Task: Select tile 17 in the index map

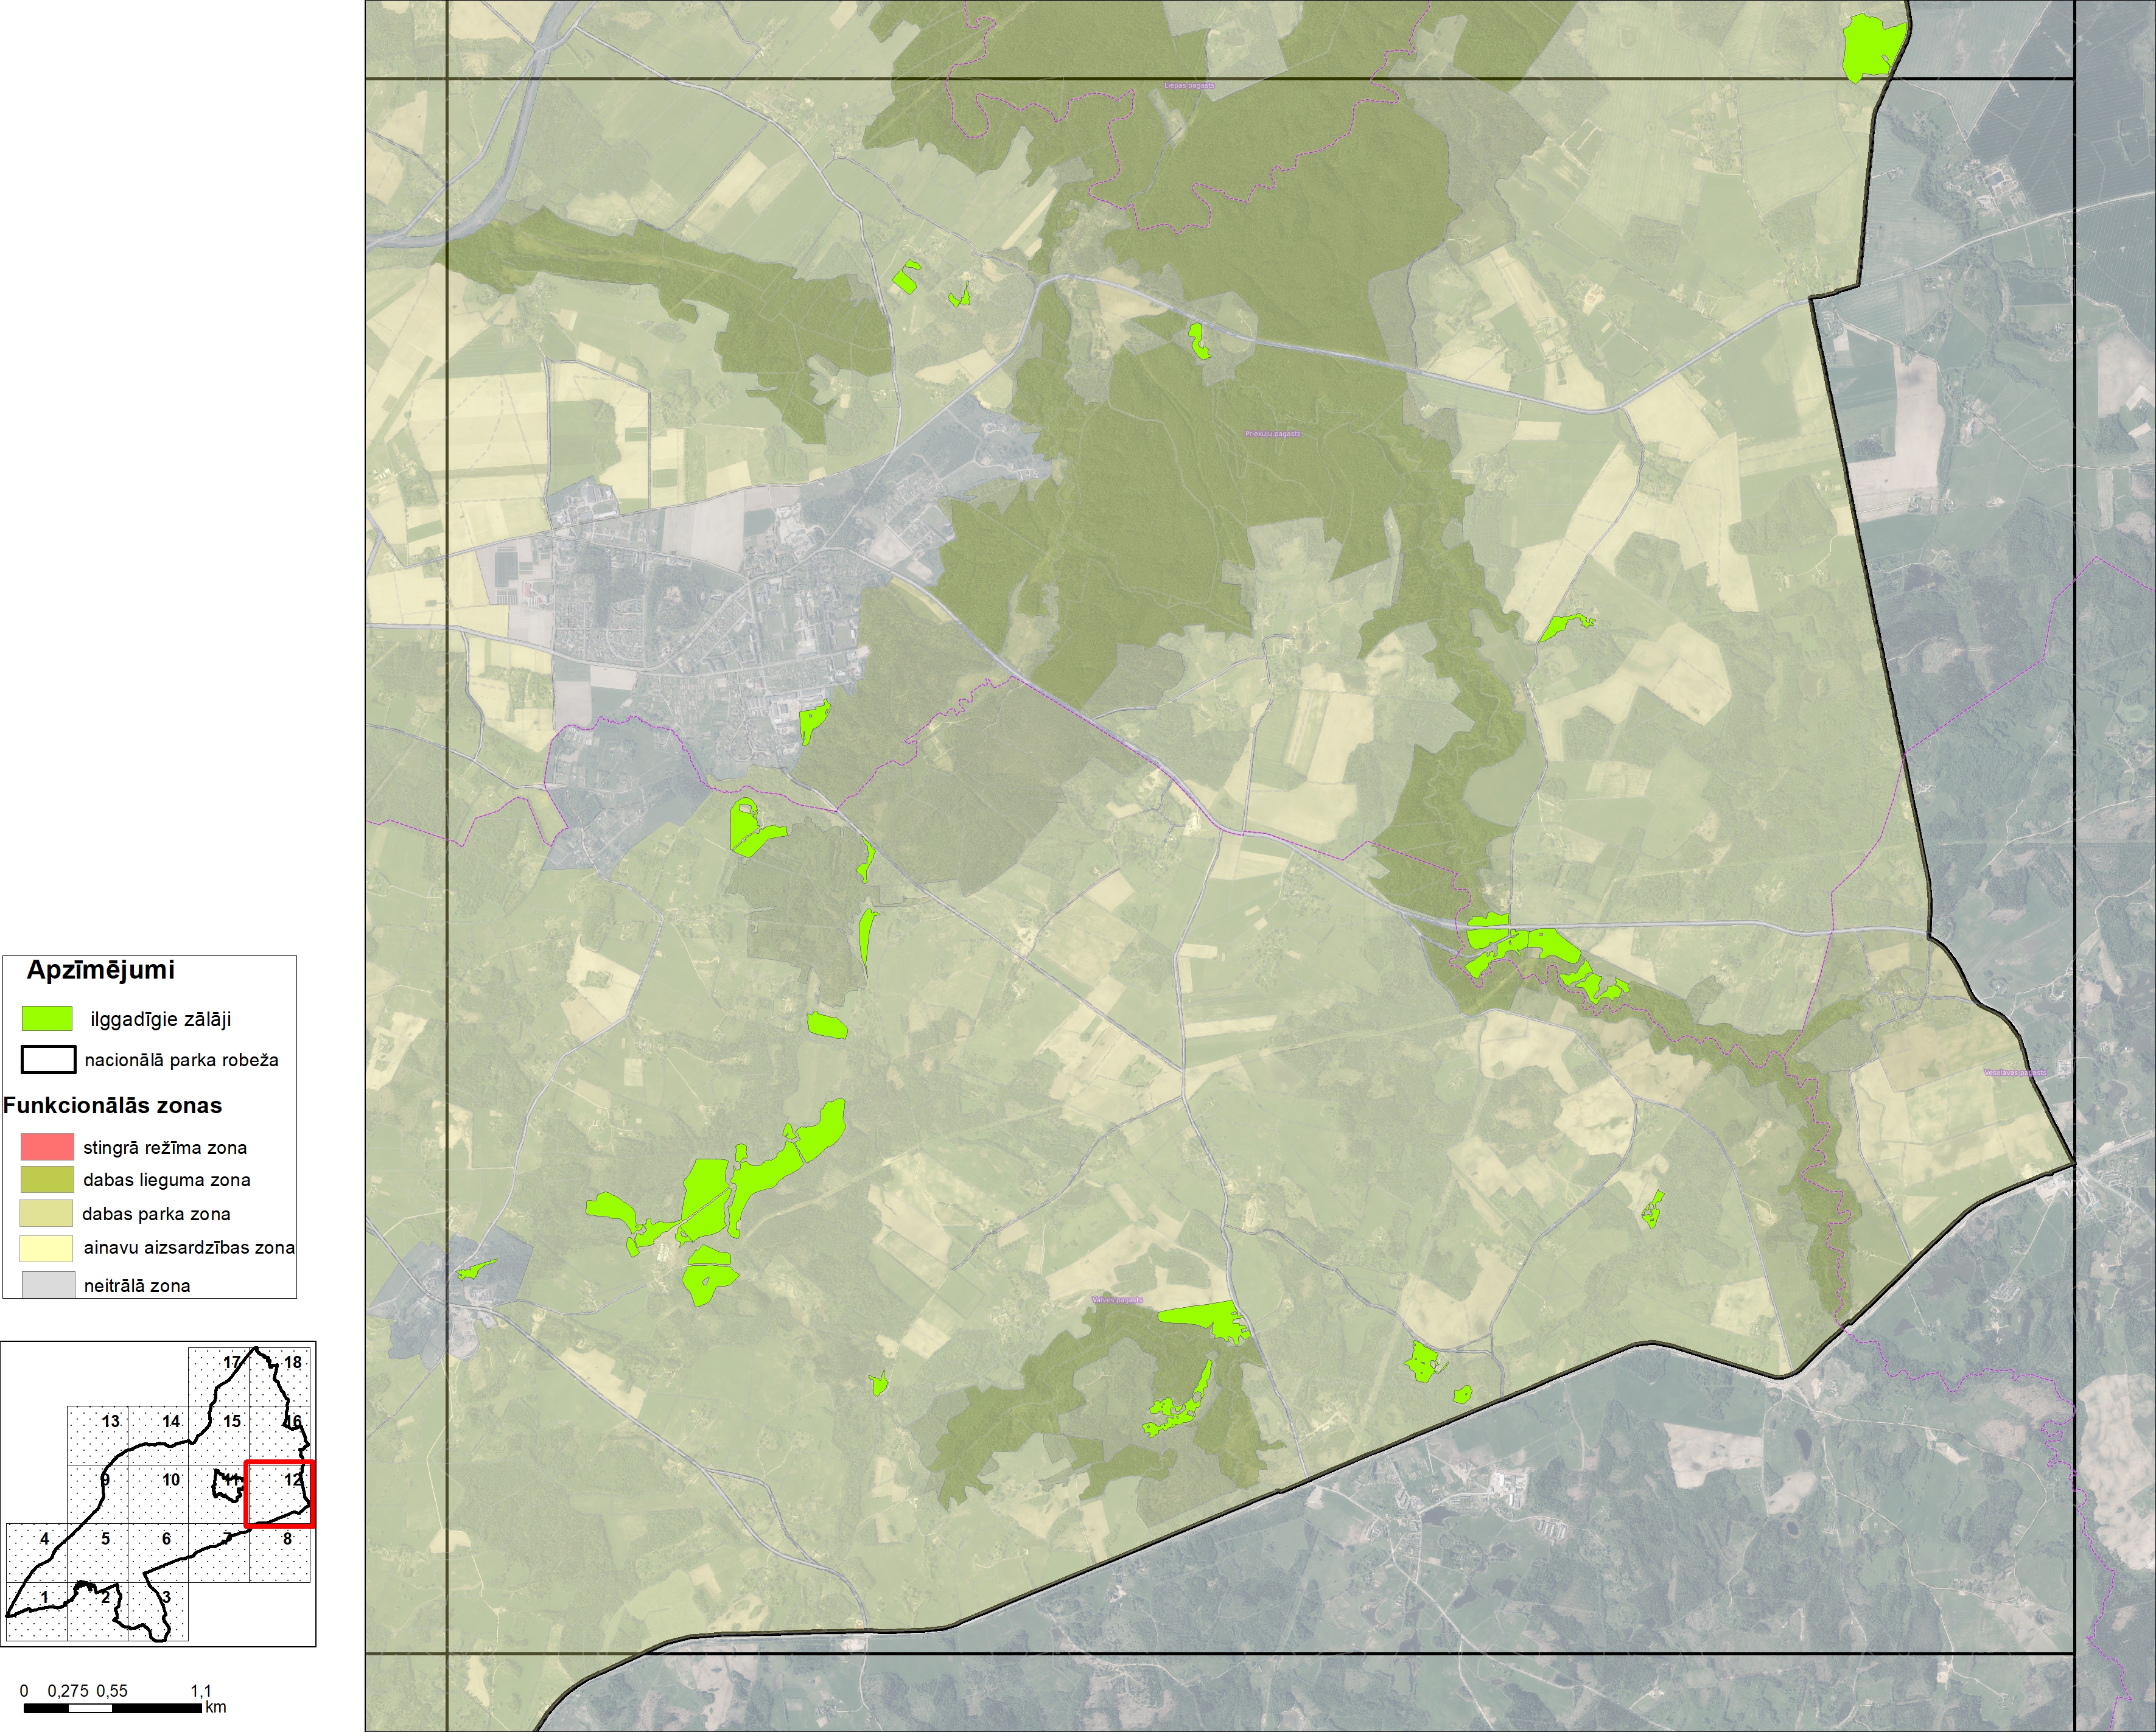Action: [220, 1377]
